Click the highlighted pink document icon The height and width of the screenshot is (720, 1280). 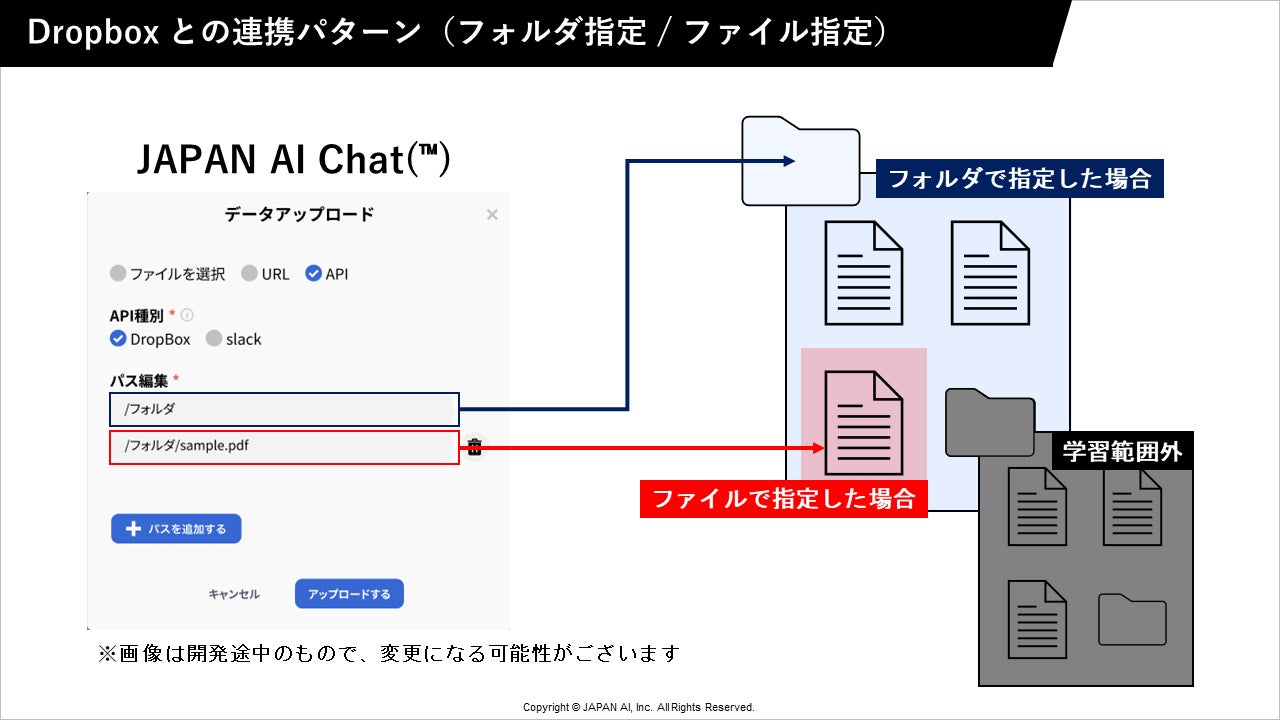tap(863, 422)
